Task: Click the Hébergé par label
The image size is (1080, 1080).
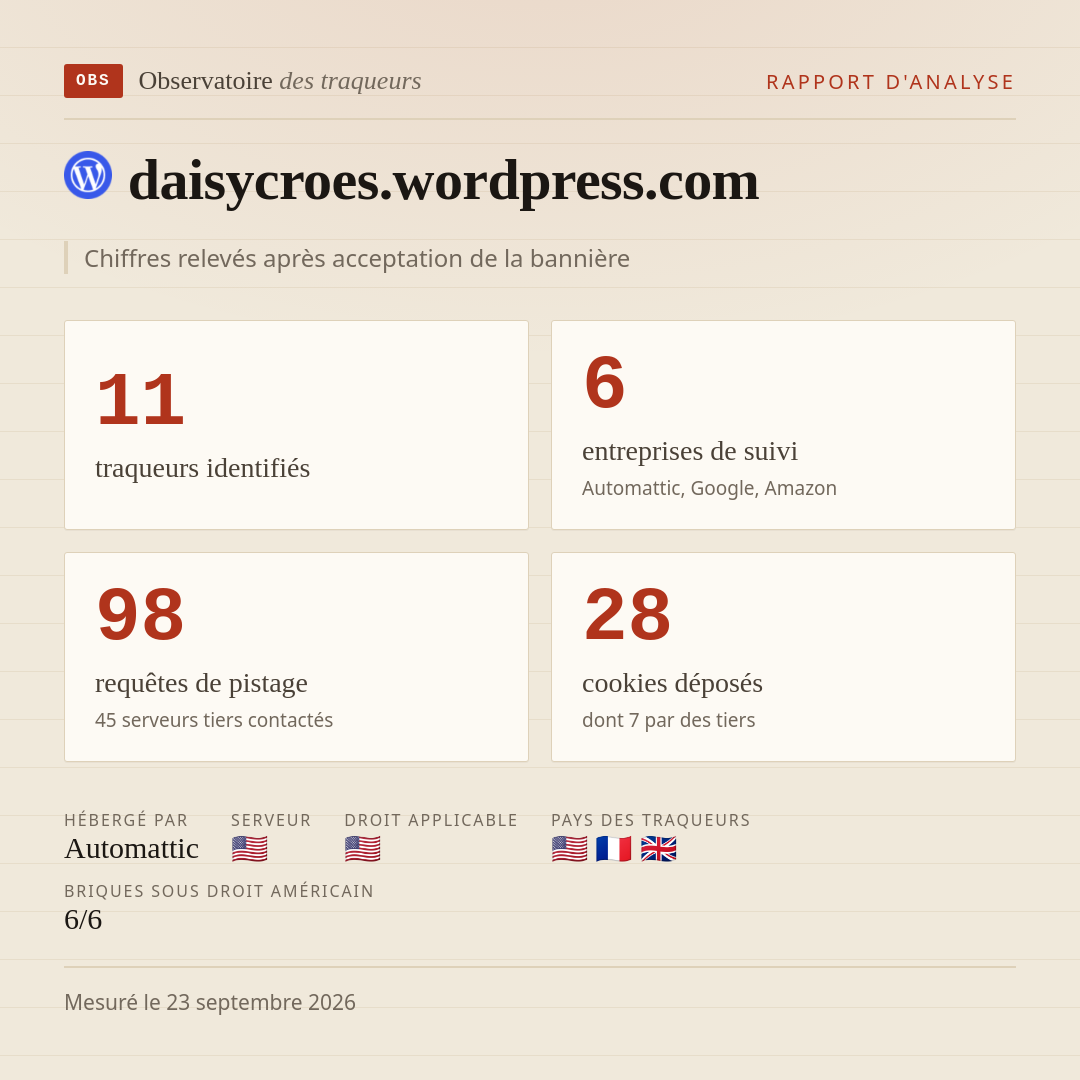Action: (x=126, y=820)
